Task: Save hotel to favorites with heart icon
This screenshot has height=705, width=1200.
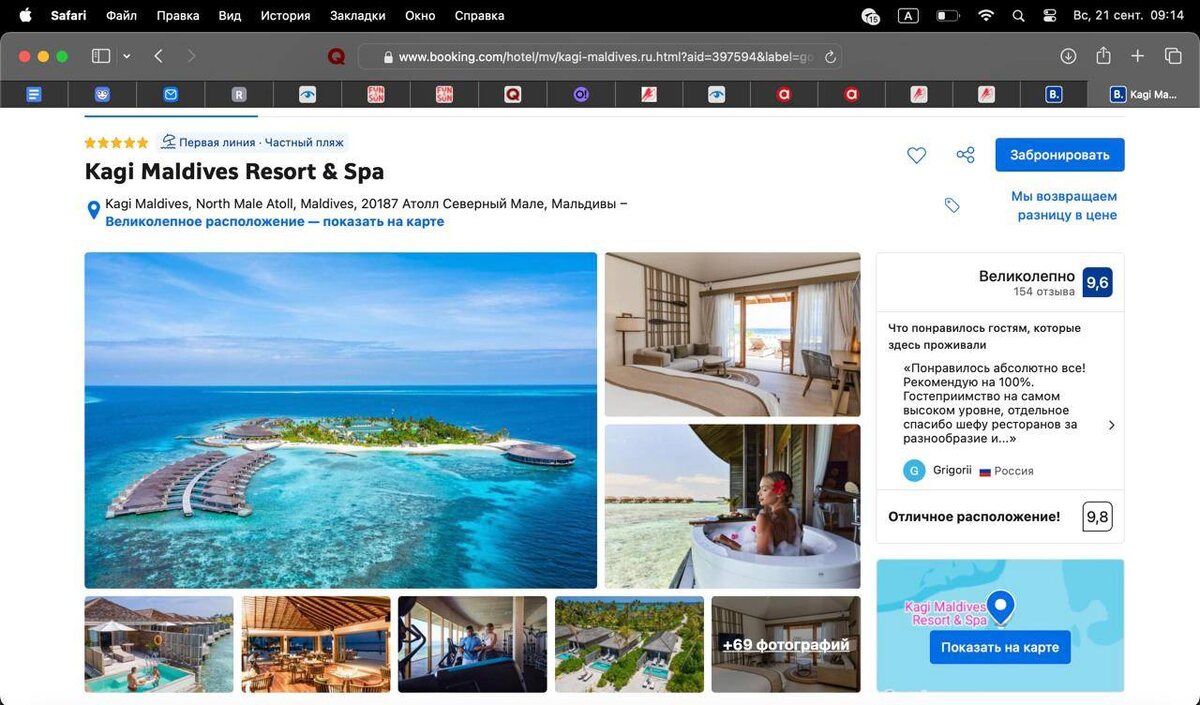Action: click(x=916, y=155)
